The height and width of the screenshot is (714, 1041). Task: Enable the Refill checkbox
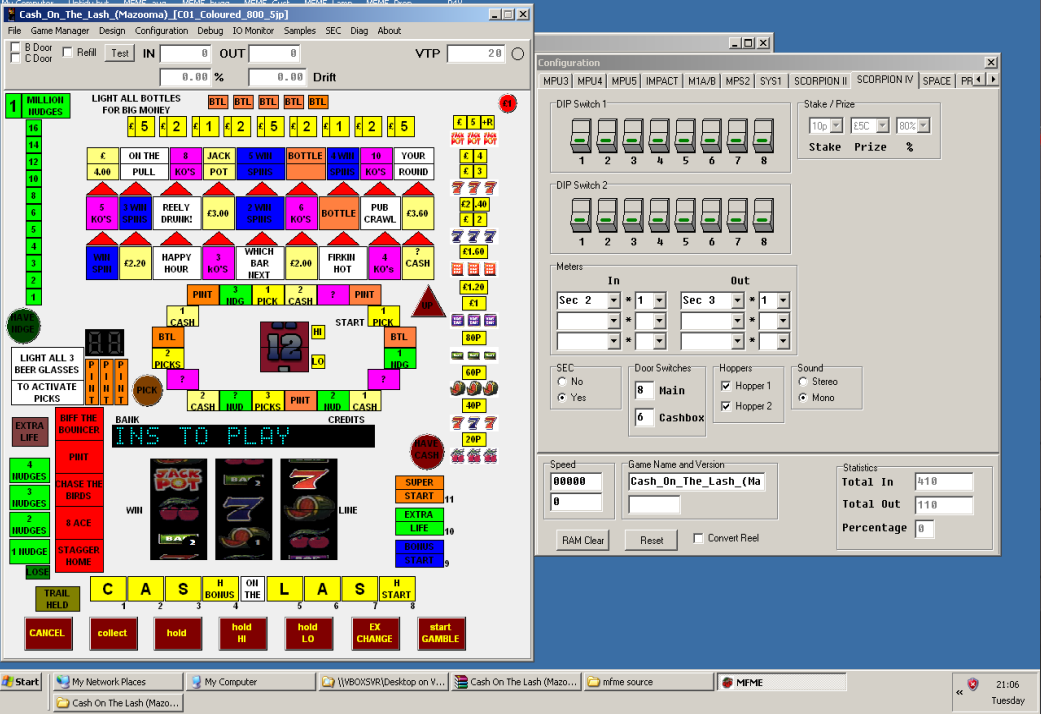pyautogui.click(x=67, y=52)
